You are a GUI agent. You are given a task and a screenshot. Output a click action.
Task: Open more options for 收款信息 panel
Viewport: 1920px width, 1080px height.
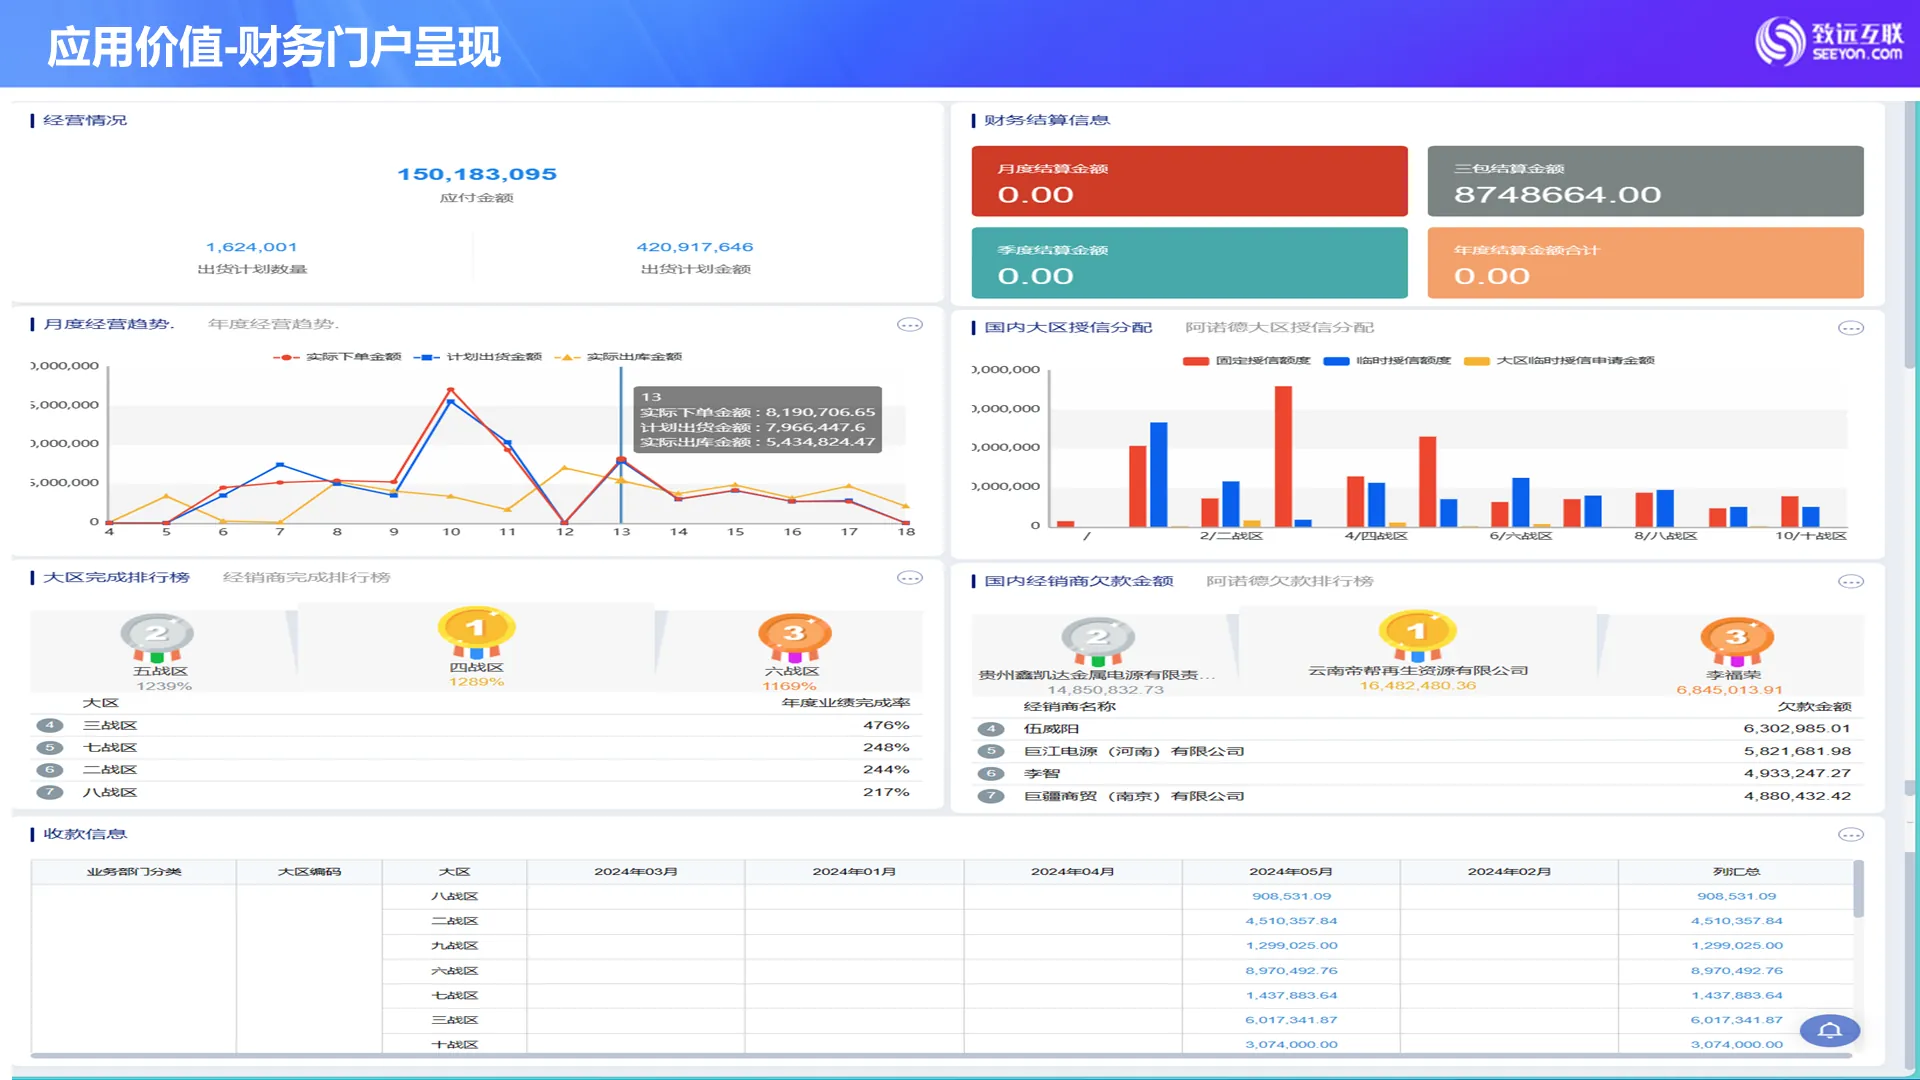pos(1851,835)
